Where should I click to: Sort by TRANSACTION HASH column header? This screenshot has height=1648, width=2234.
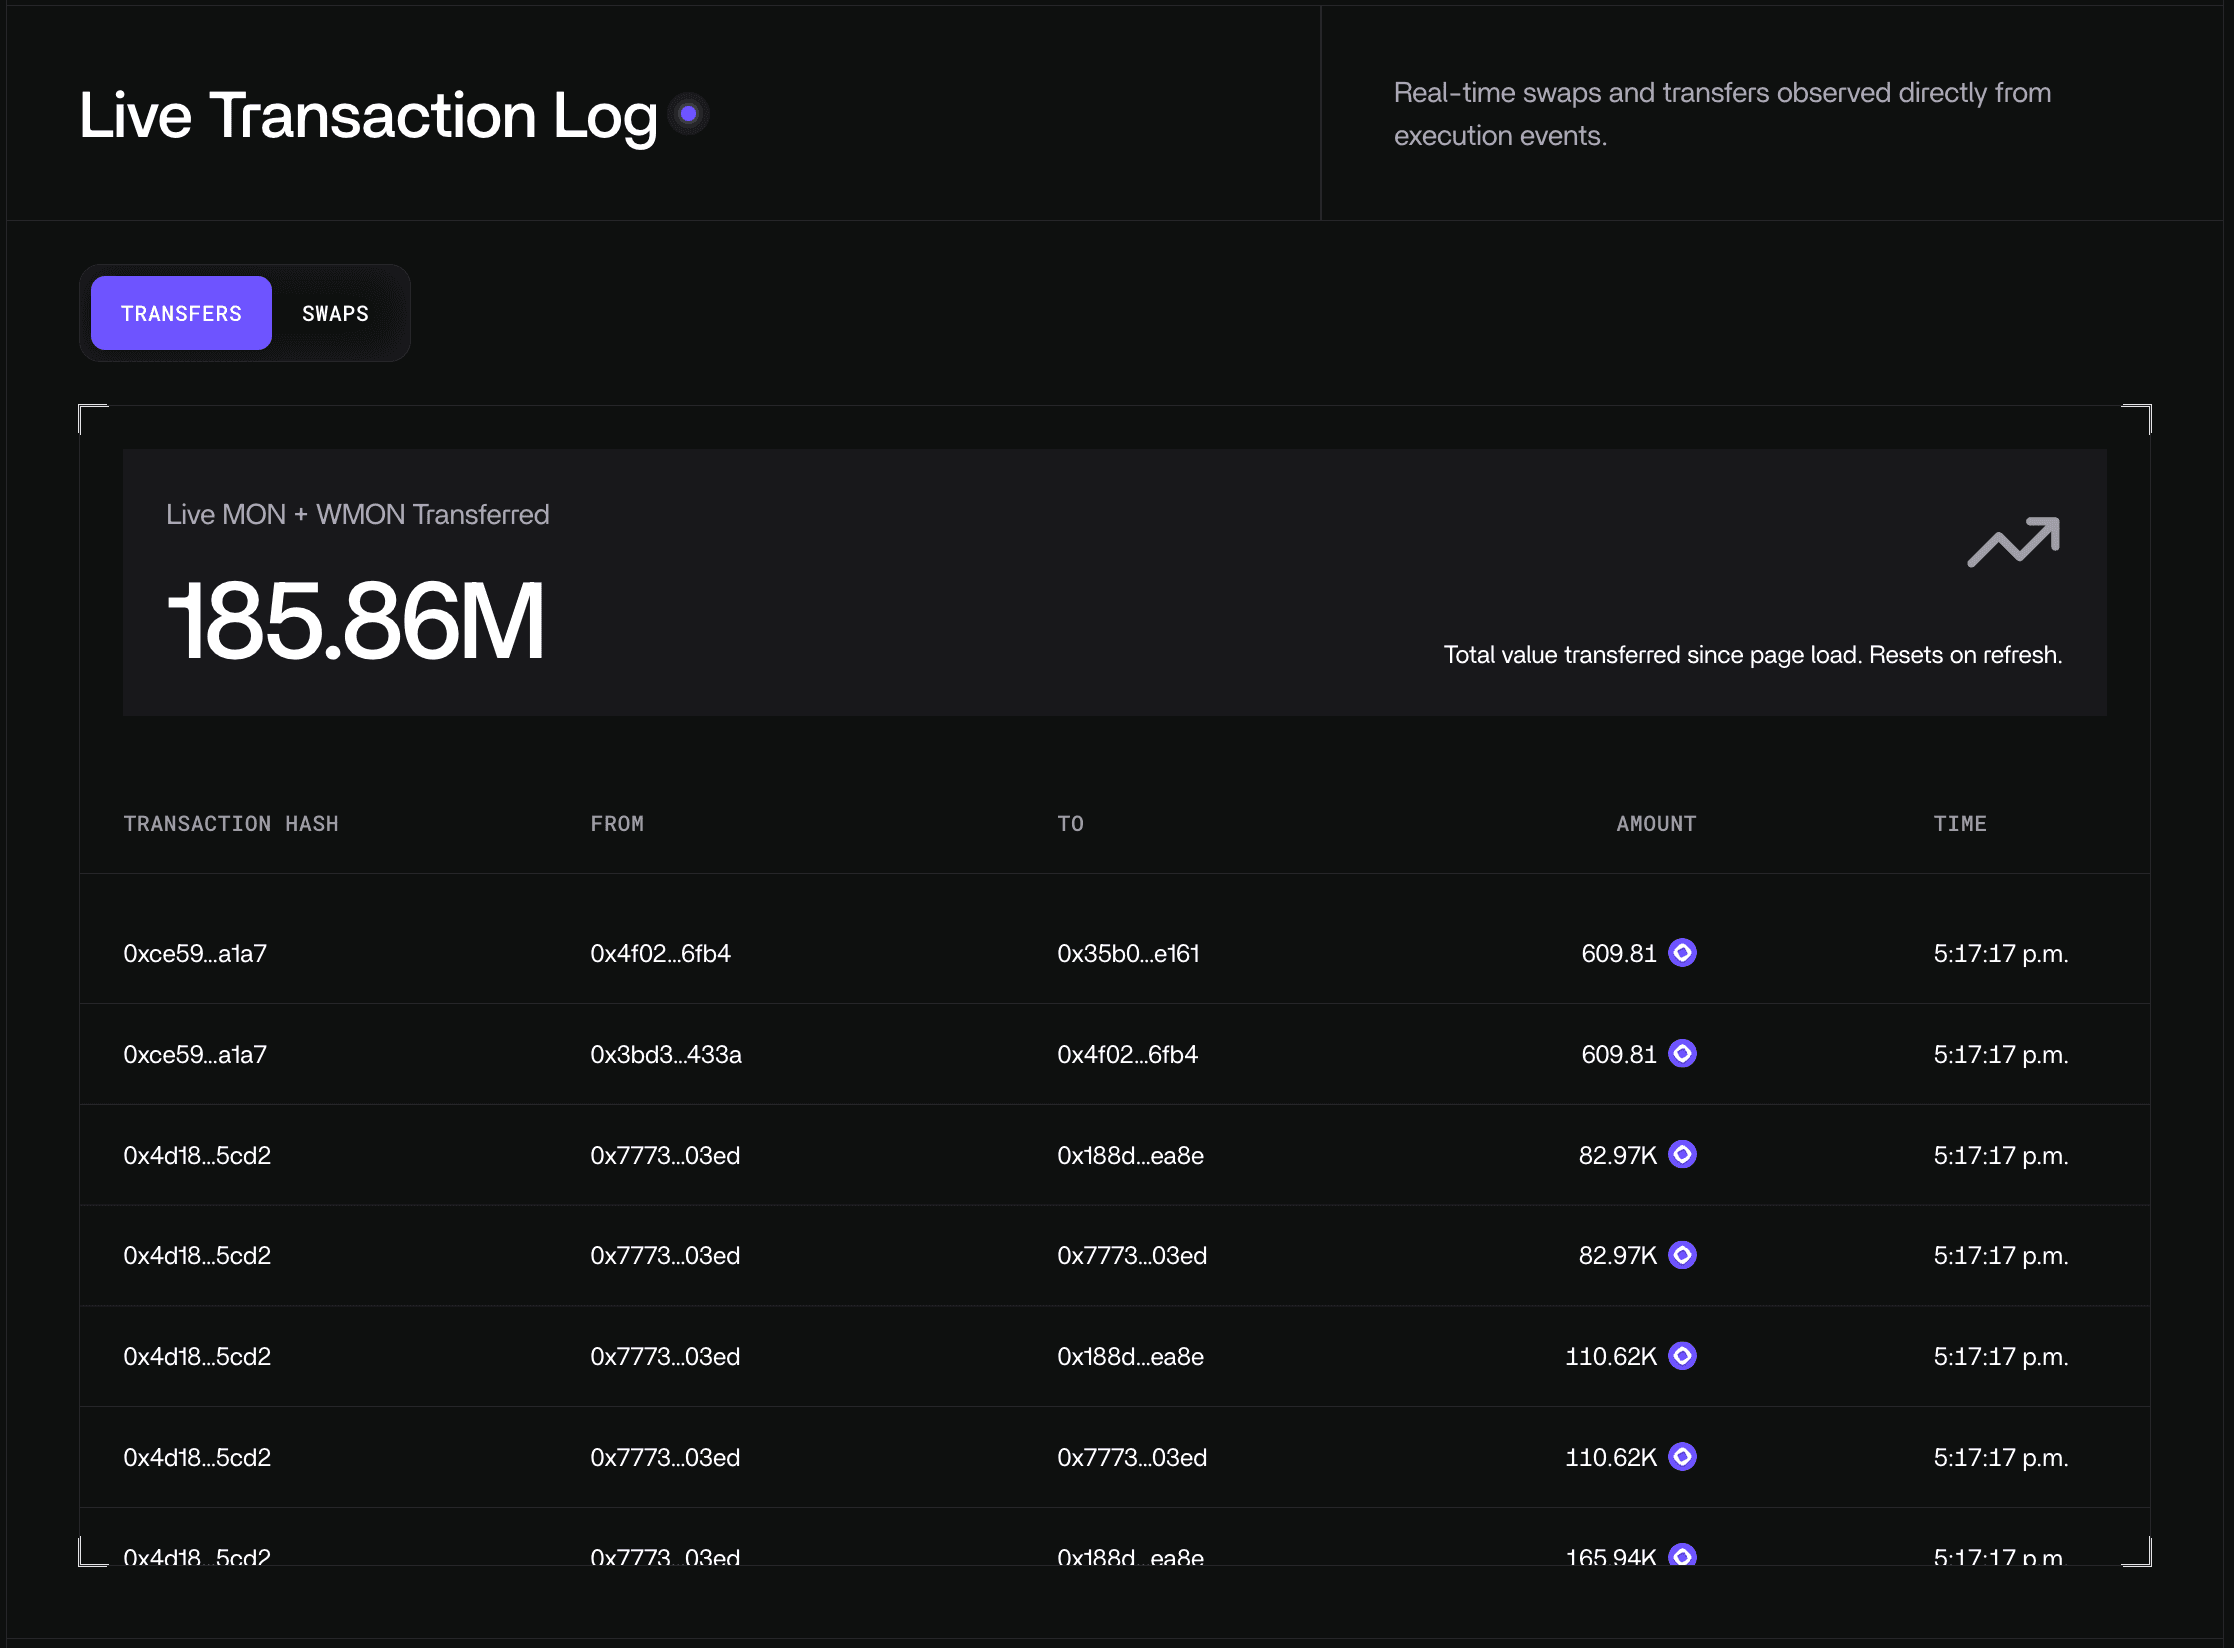231,823
